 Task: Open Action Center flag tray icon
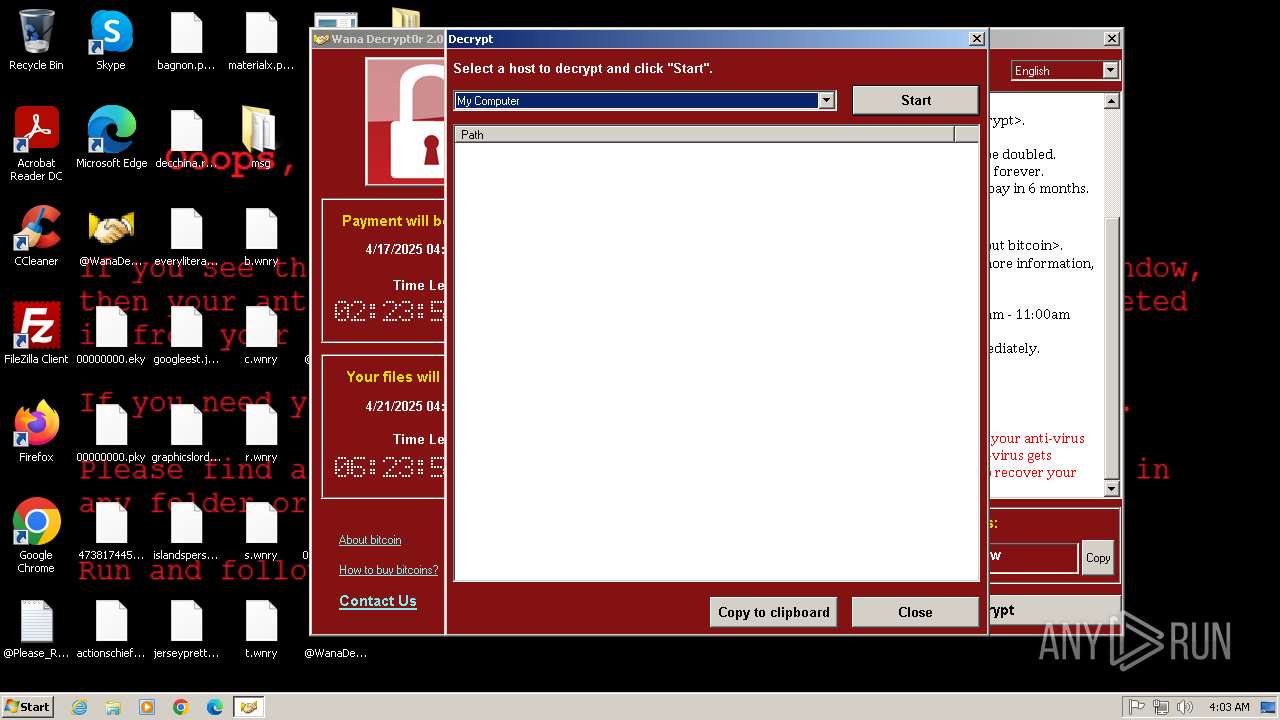1136,707
